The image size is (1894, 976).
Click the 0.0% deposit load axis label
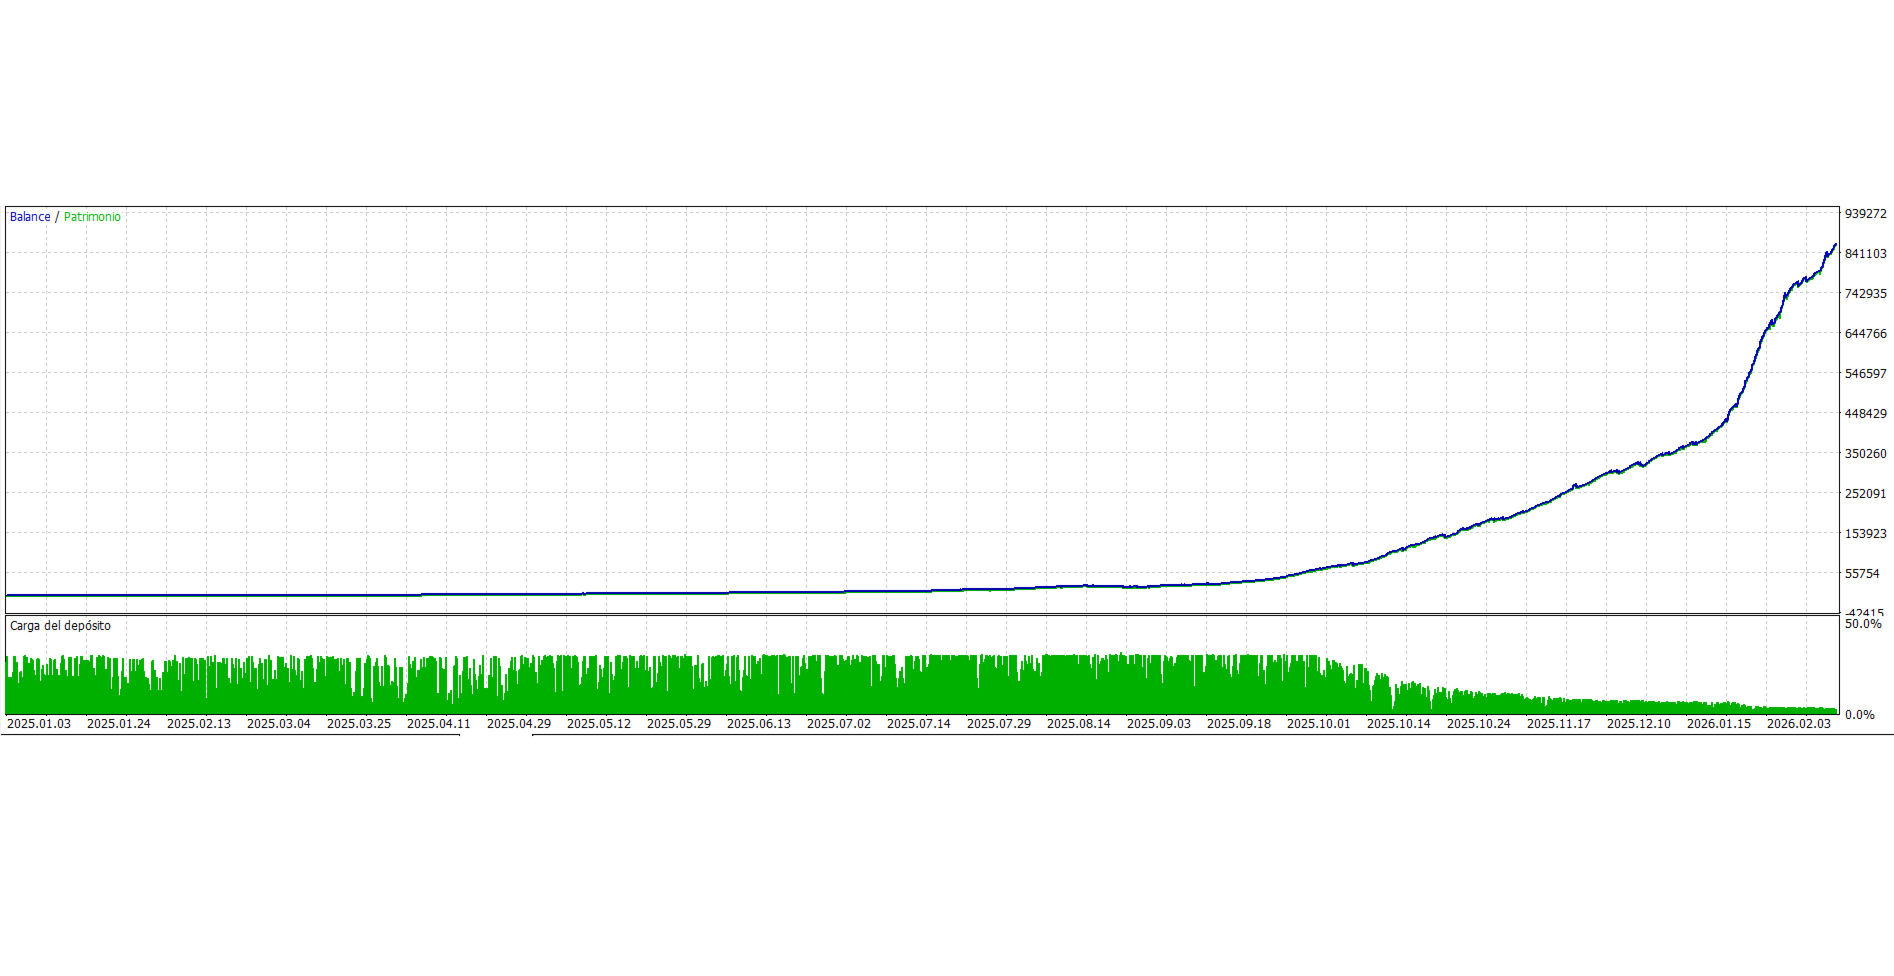point(1859,715)
